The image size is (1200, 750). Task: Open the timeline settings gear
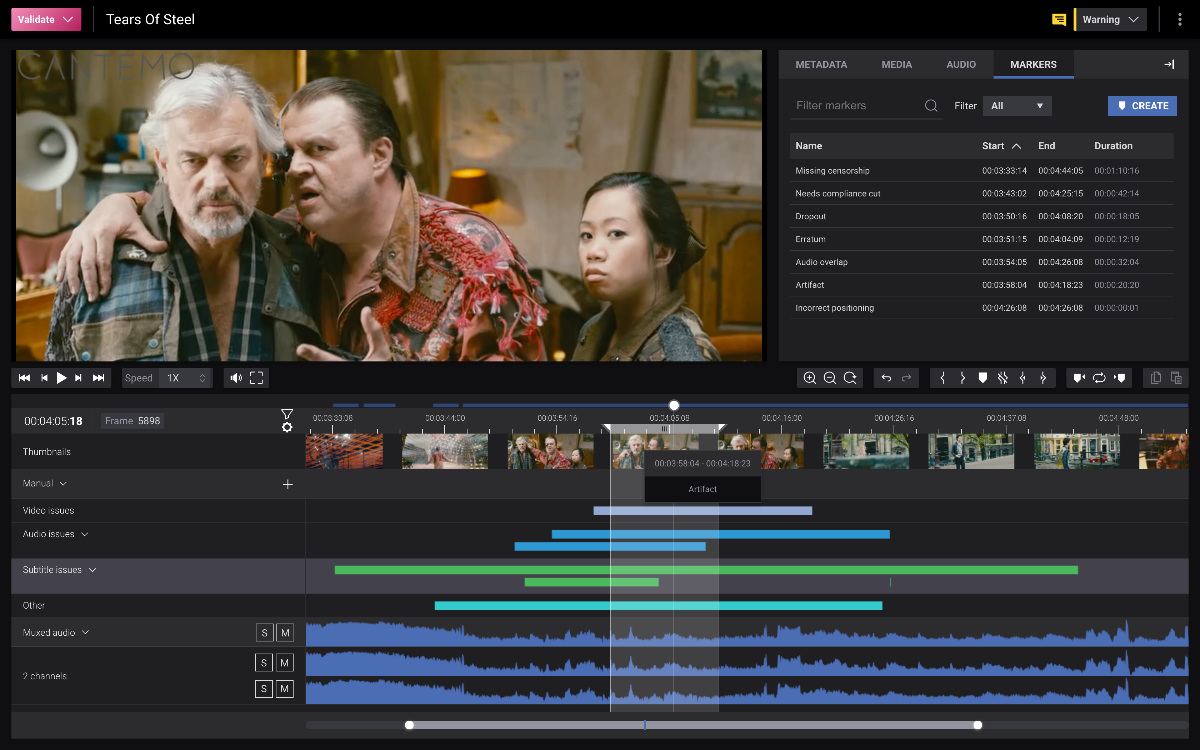[287, 427]
